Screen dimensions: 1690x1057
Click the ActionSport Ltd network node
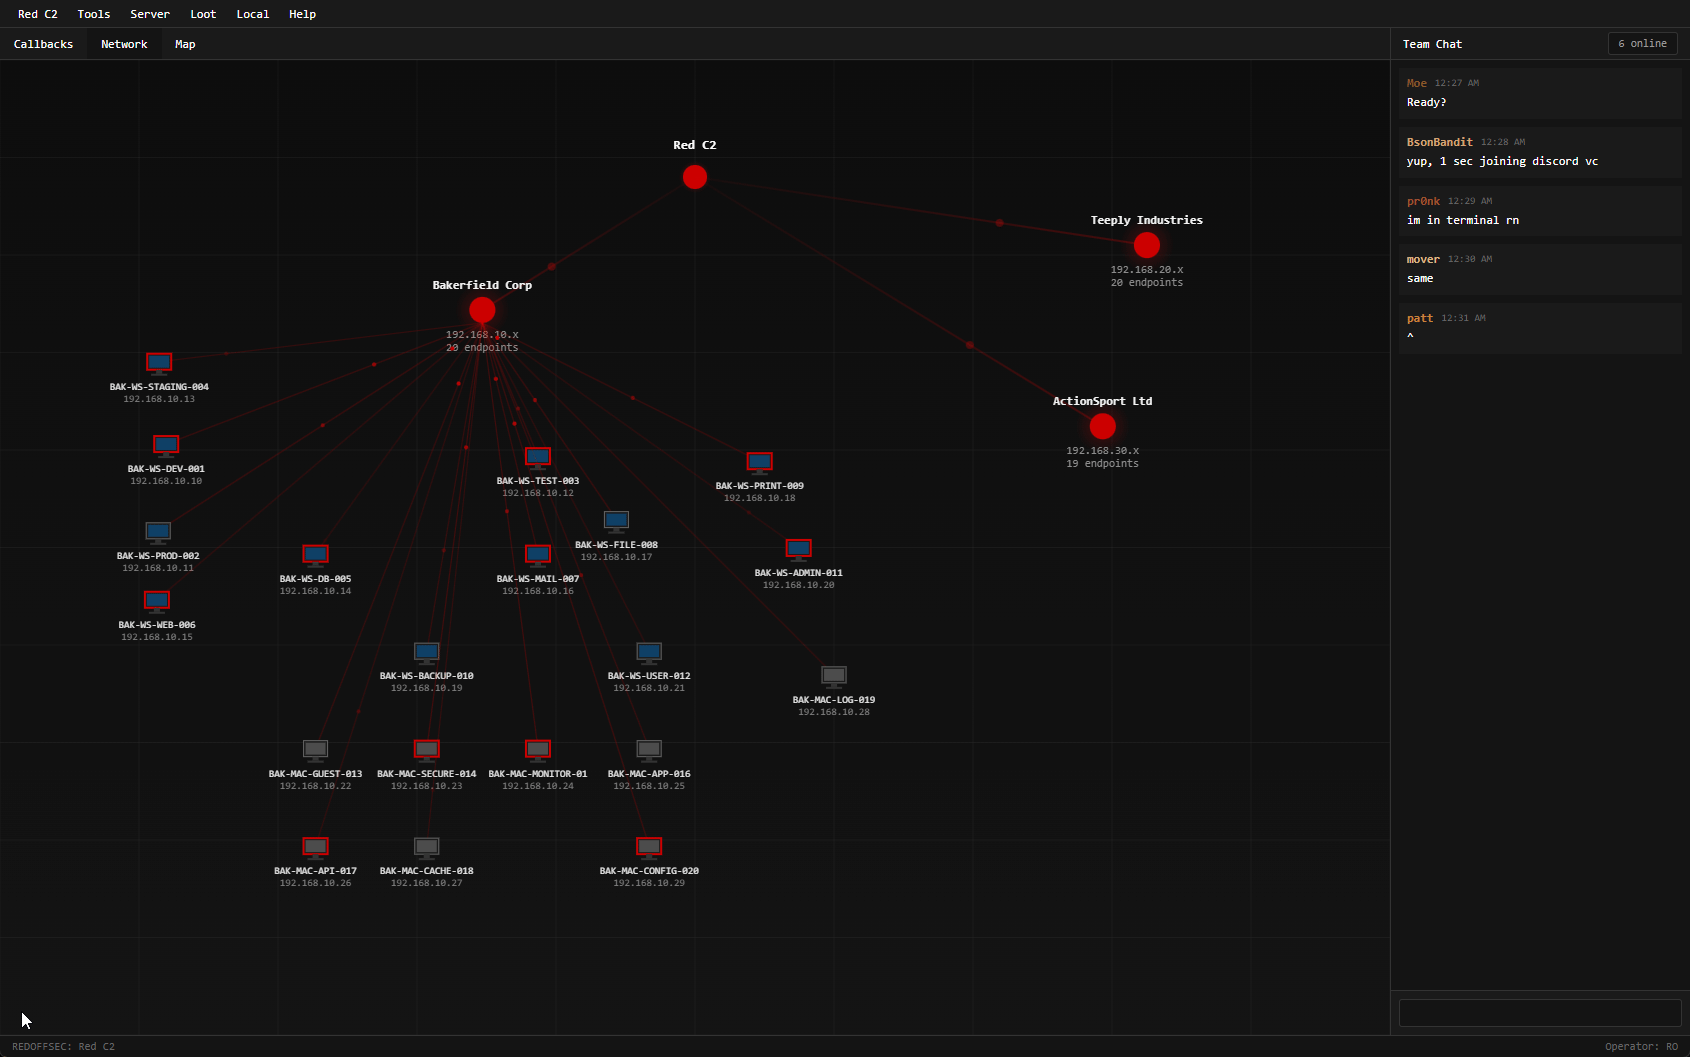coord(1103,427)
